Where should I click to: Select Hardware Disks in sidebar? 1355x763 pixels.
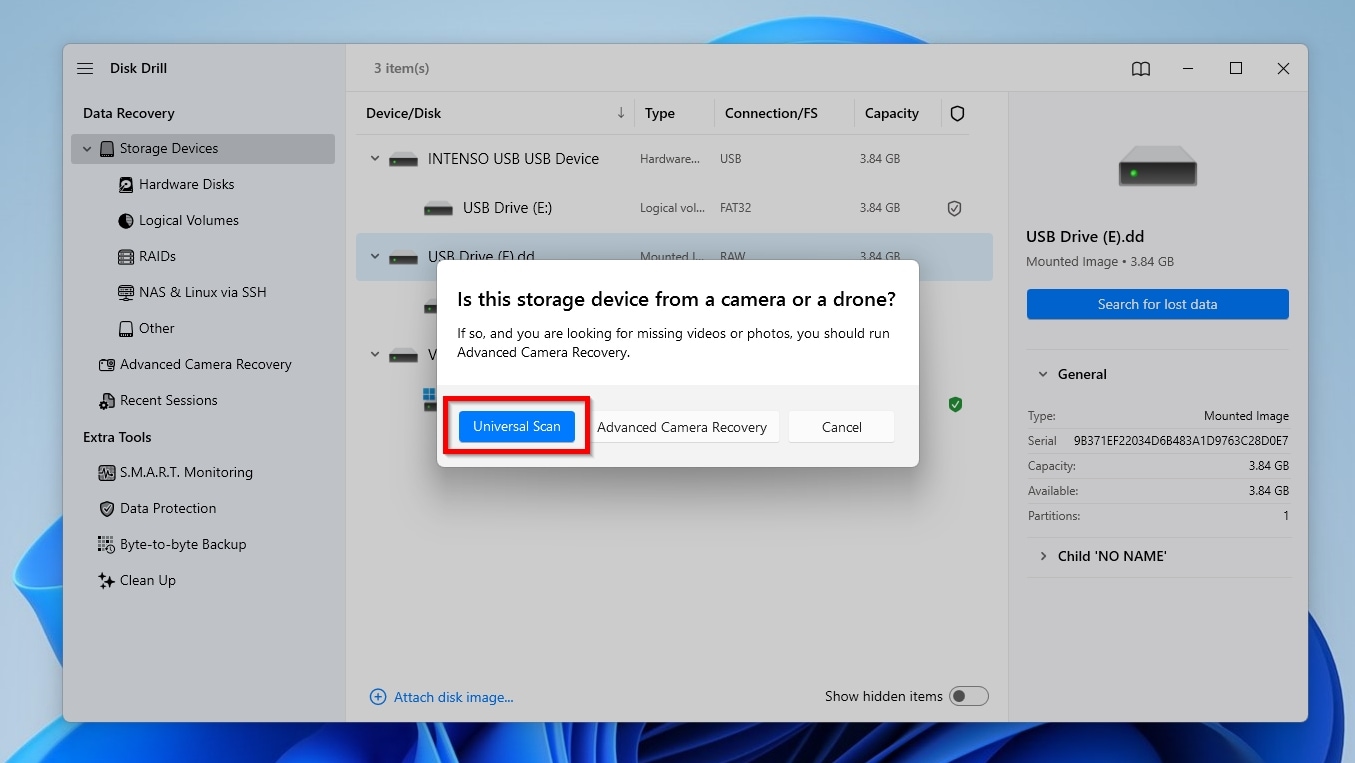click(186, 184)
